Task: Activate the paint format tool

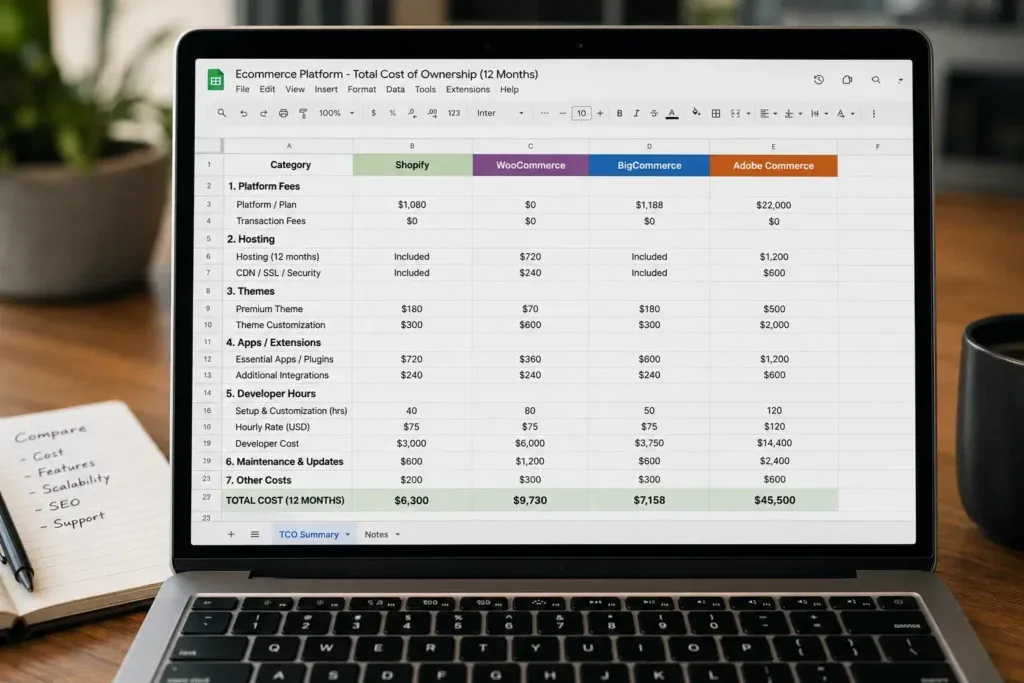Action: pyautogui.click(x=303, y=113)
